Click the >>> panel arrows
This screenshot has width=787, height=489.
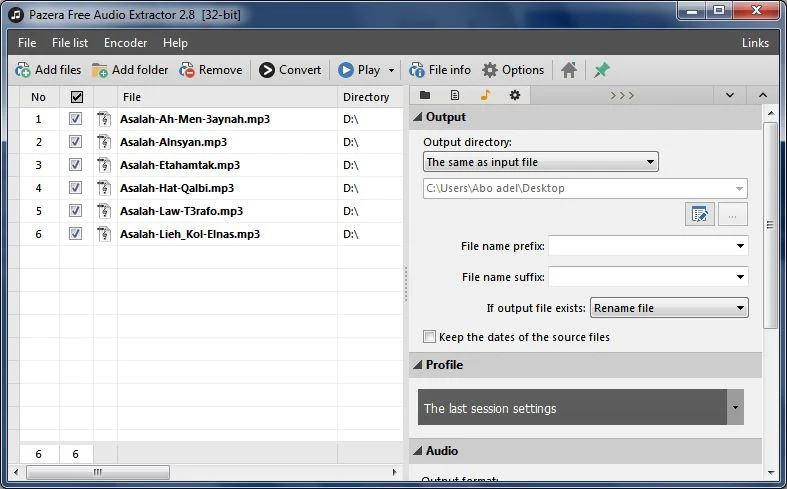622,95
